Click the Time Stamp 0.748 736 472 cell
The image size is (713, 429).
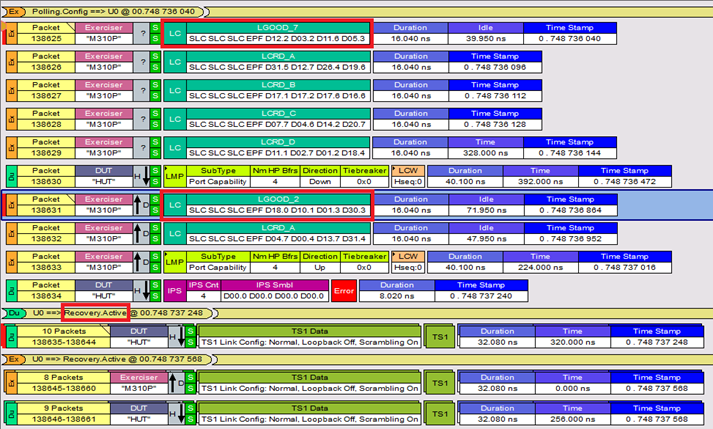tap(624, 177)
